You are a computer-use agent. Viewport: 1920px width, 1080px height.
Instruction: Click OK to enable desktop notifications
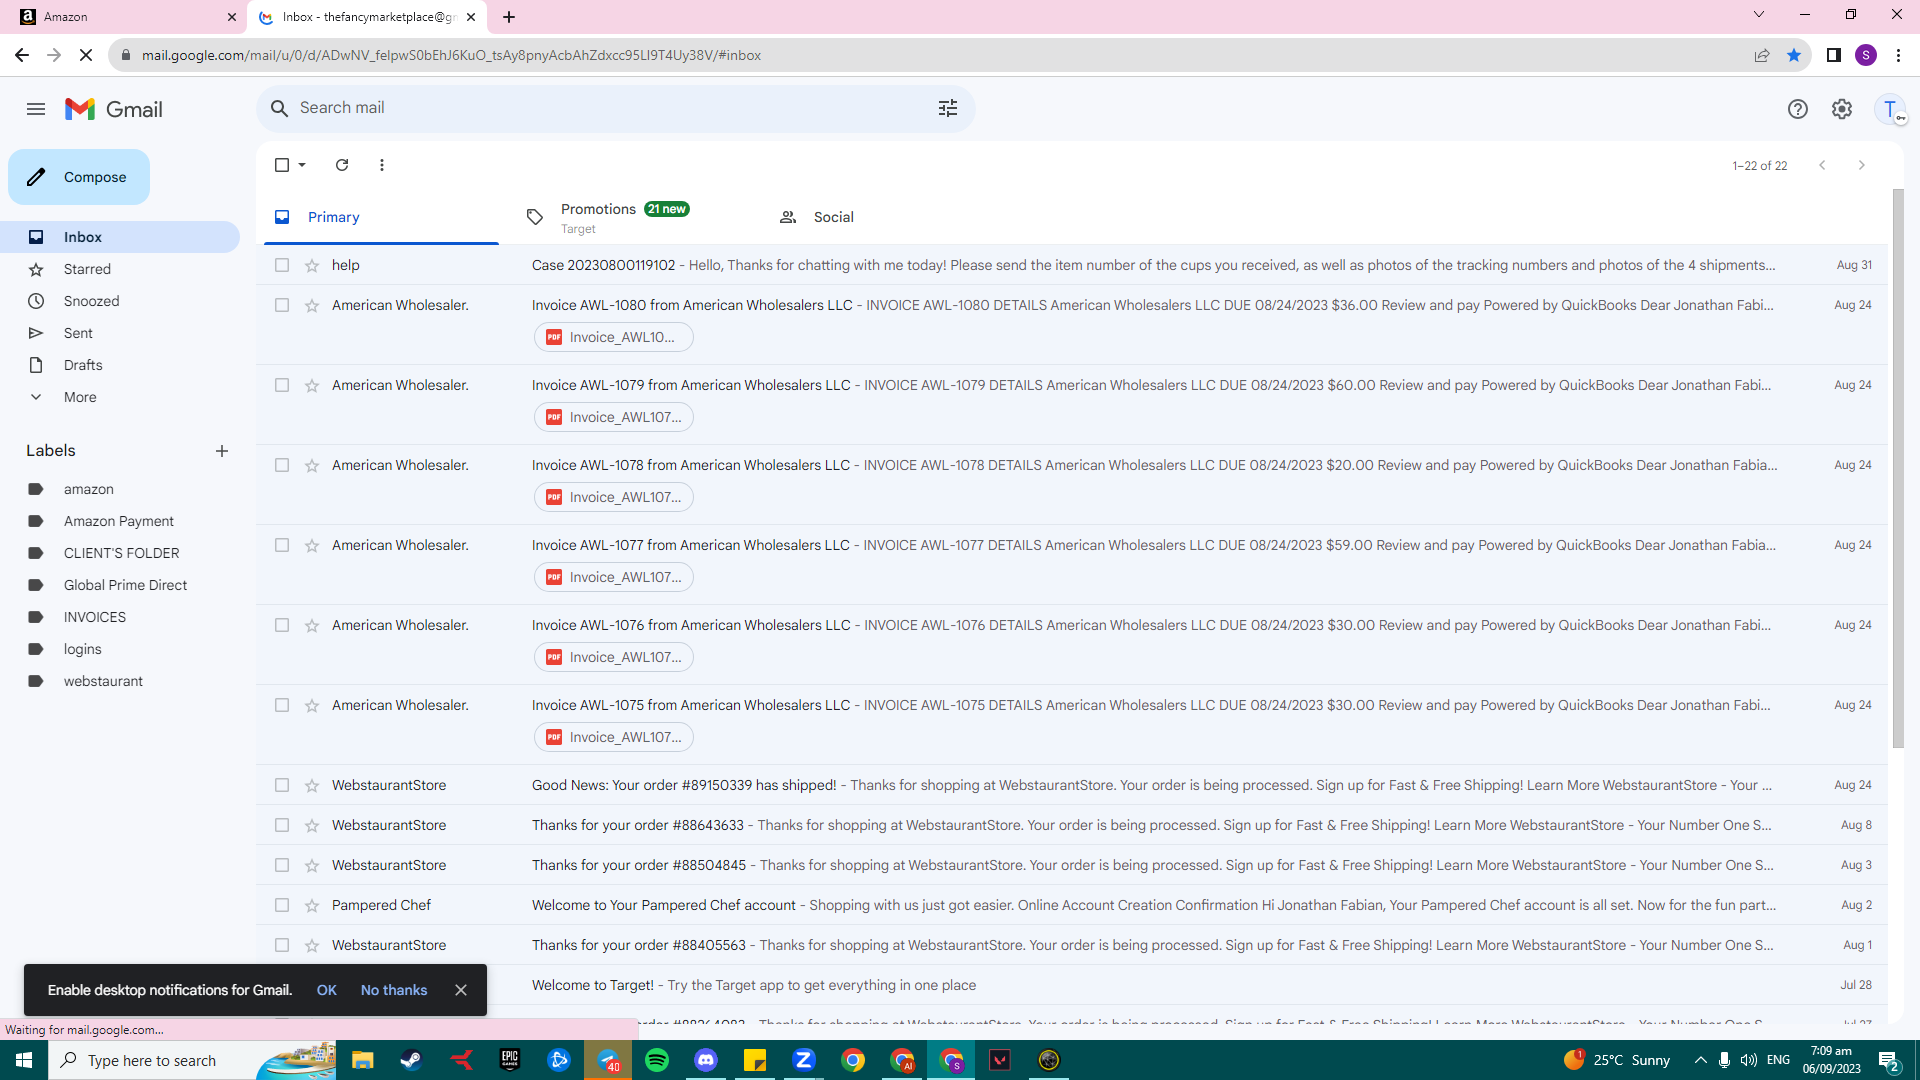[326, 990]
